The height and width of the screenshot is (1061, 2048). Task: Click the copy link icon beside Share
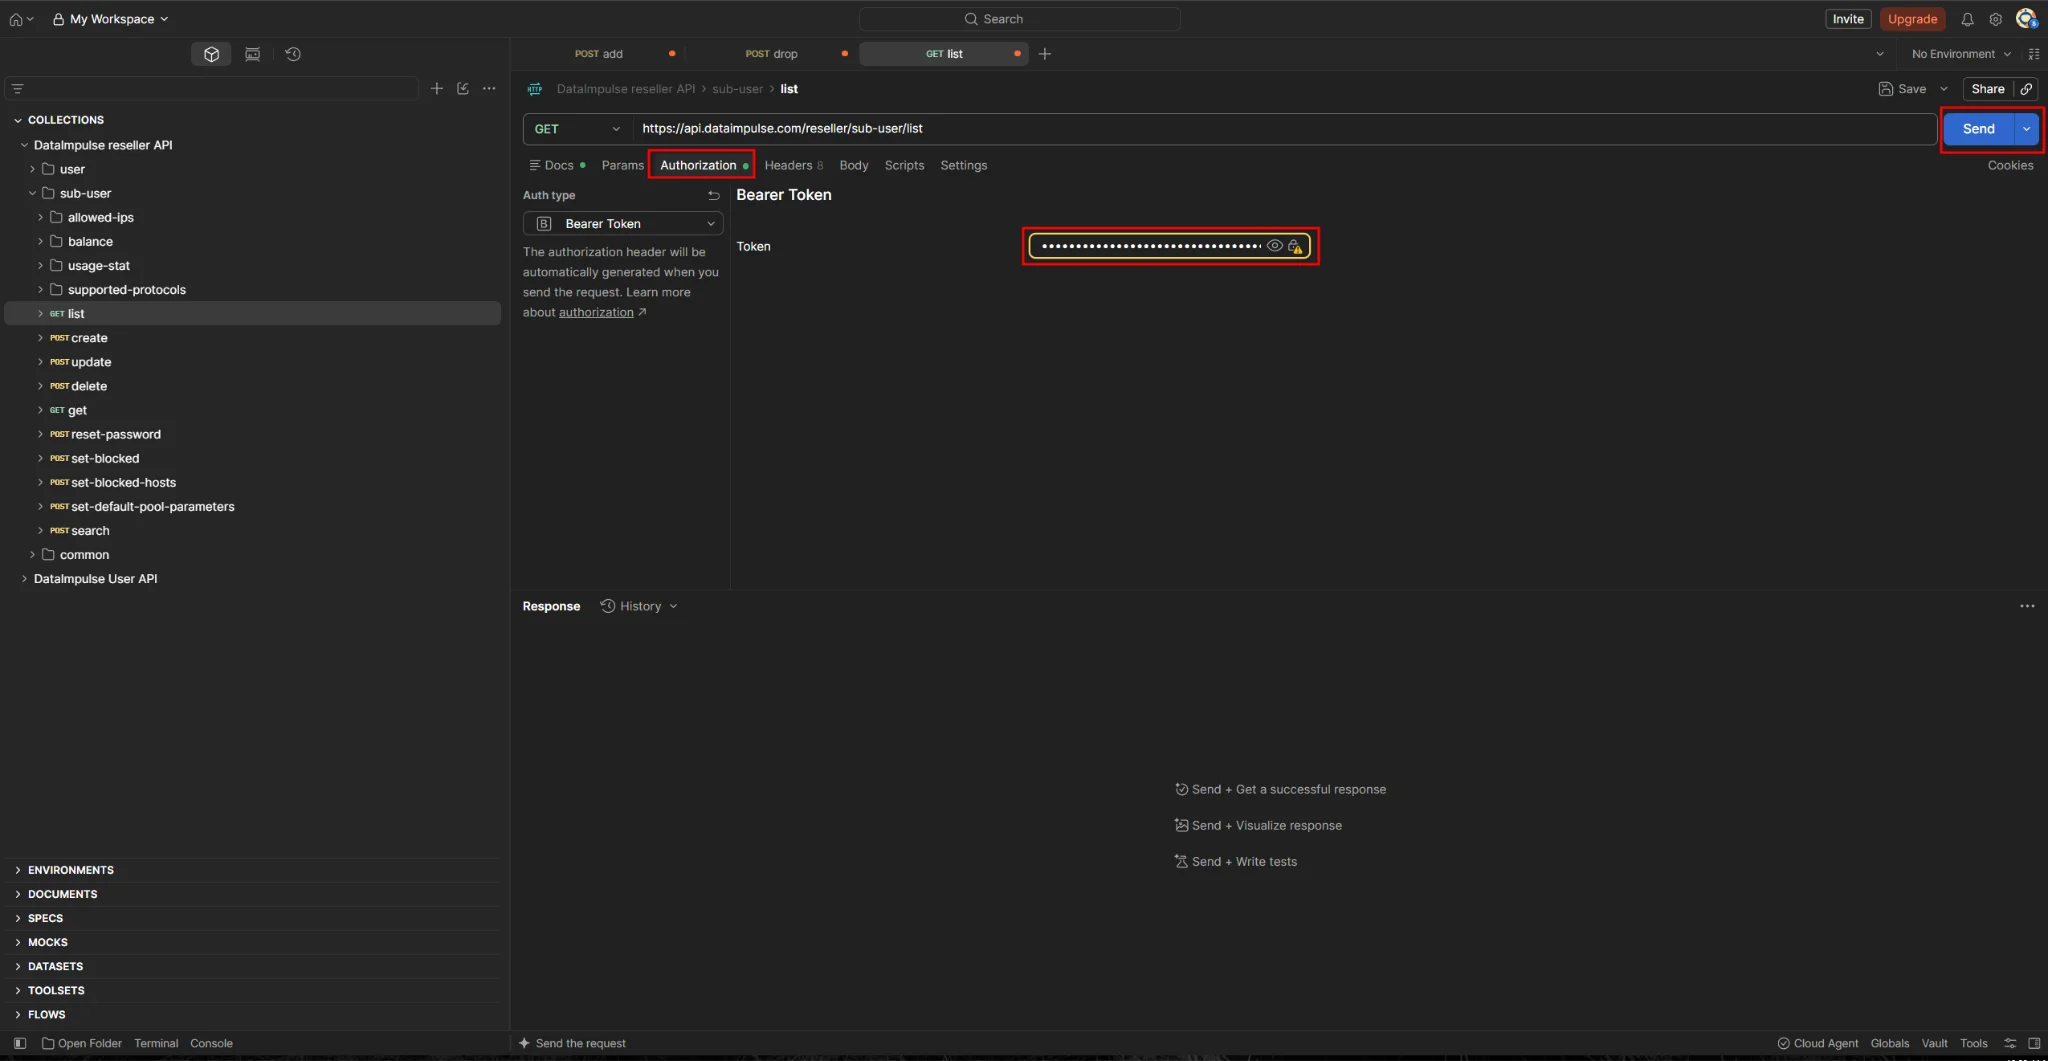[2026, 89]
